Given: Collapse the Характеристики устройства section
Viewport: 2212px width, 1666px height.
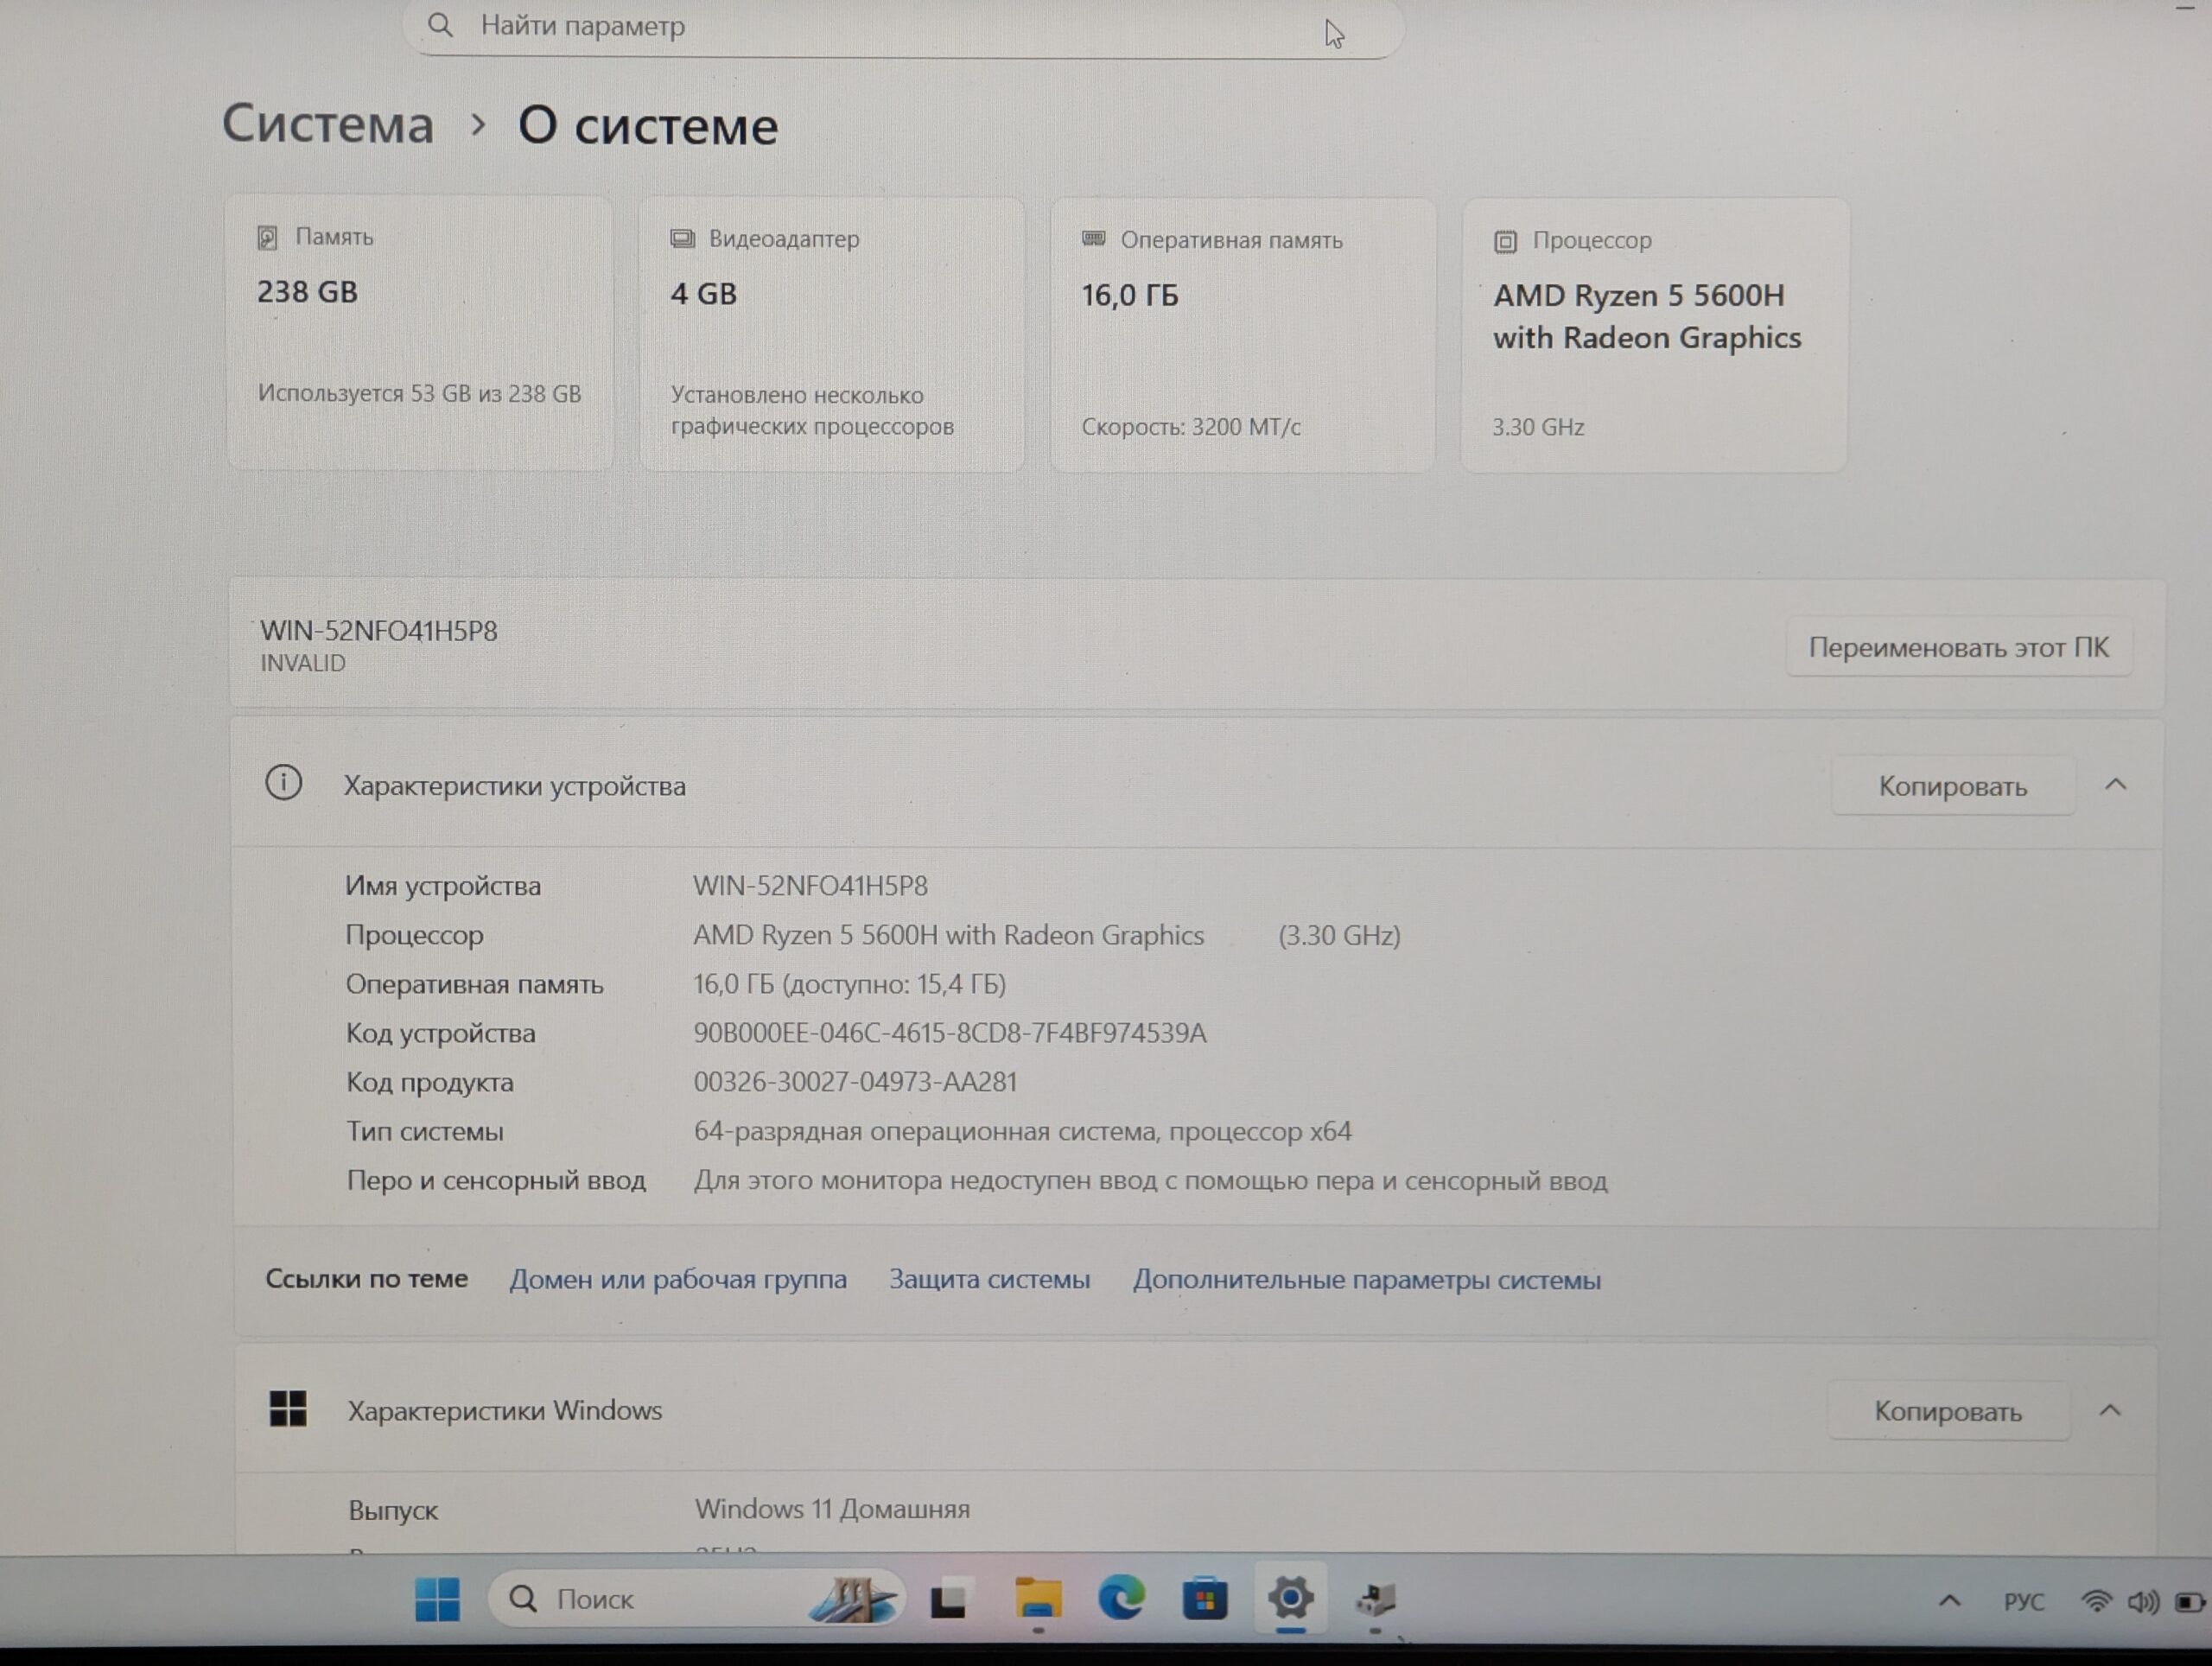Looking at the screenshot, I should tap(2115, 785).
